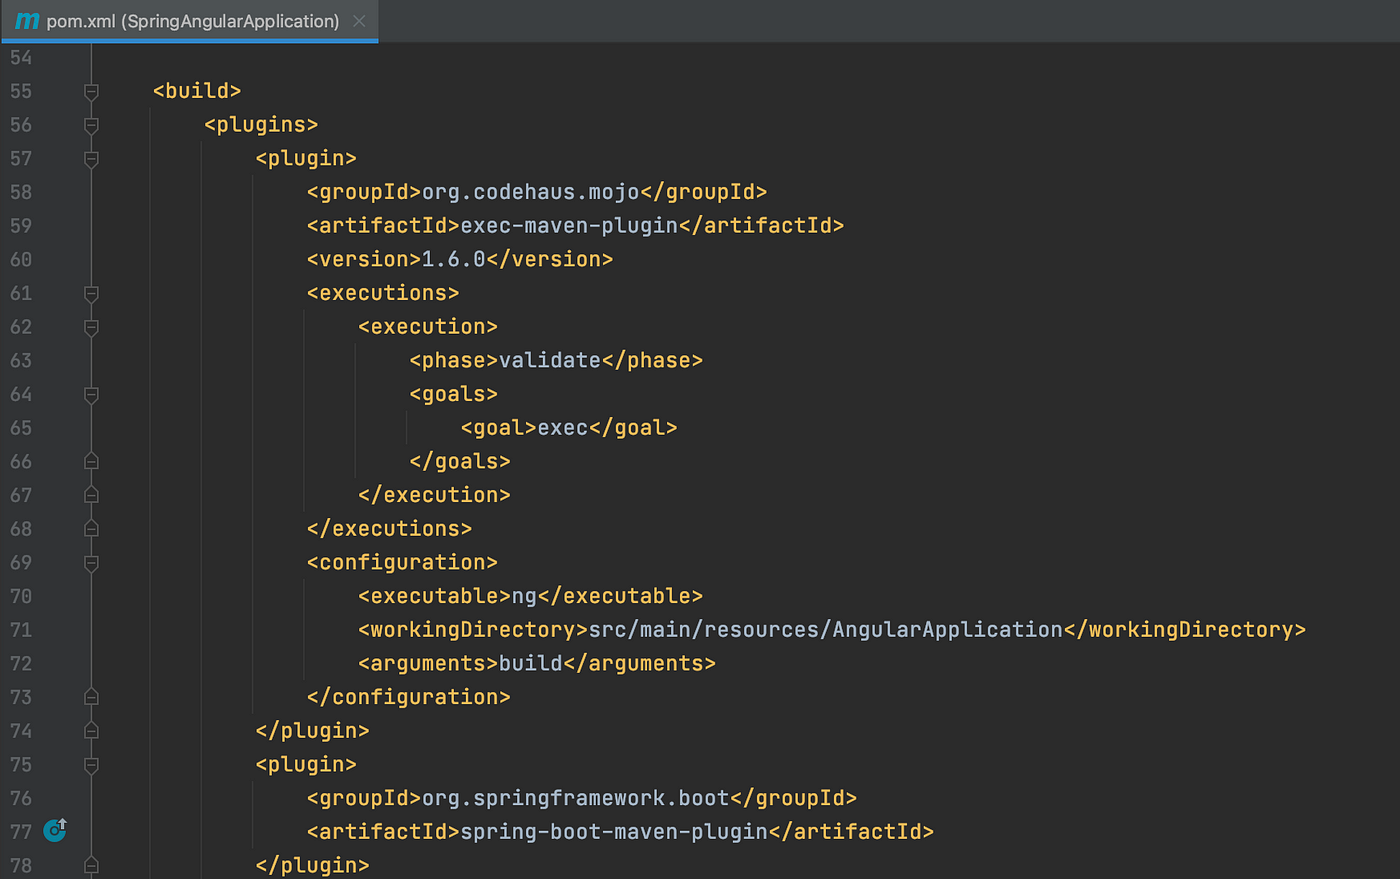The height and width of the screenshot is (879, 1400).
Task: Click the closing </workingDirectory> tag
Action: [1185, 630]
